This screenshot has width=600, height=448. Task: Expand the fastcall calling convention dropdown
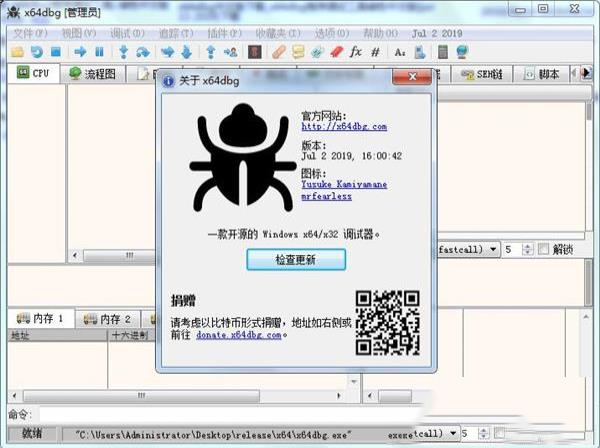(493, 249)
